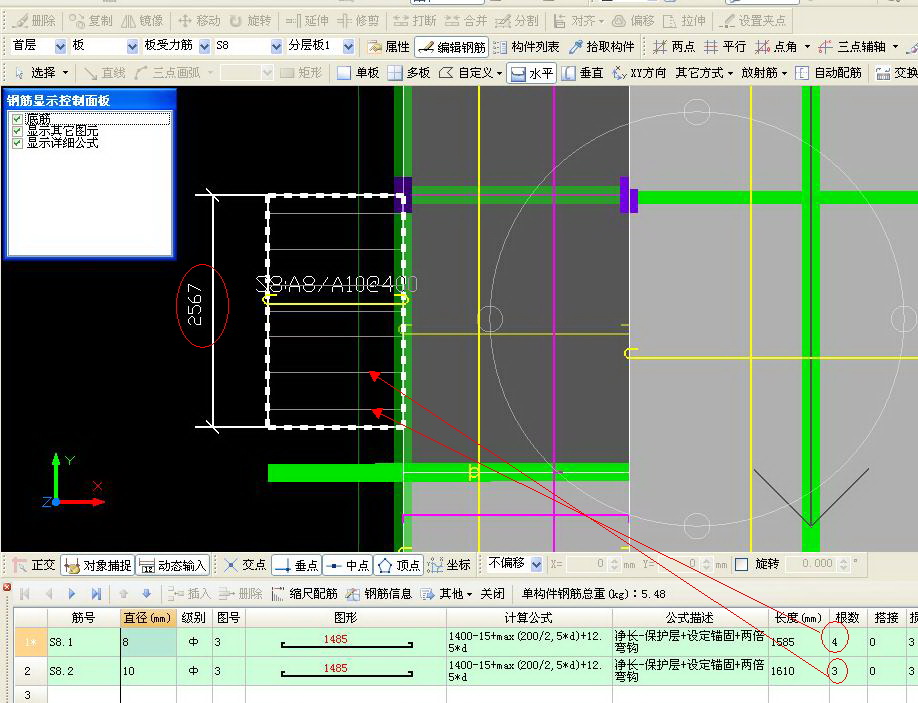Select diameter cell of S8.1 row
The width and height of the screenshot is (918, 703).
click(149, 642)
